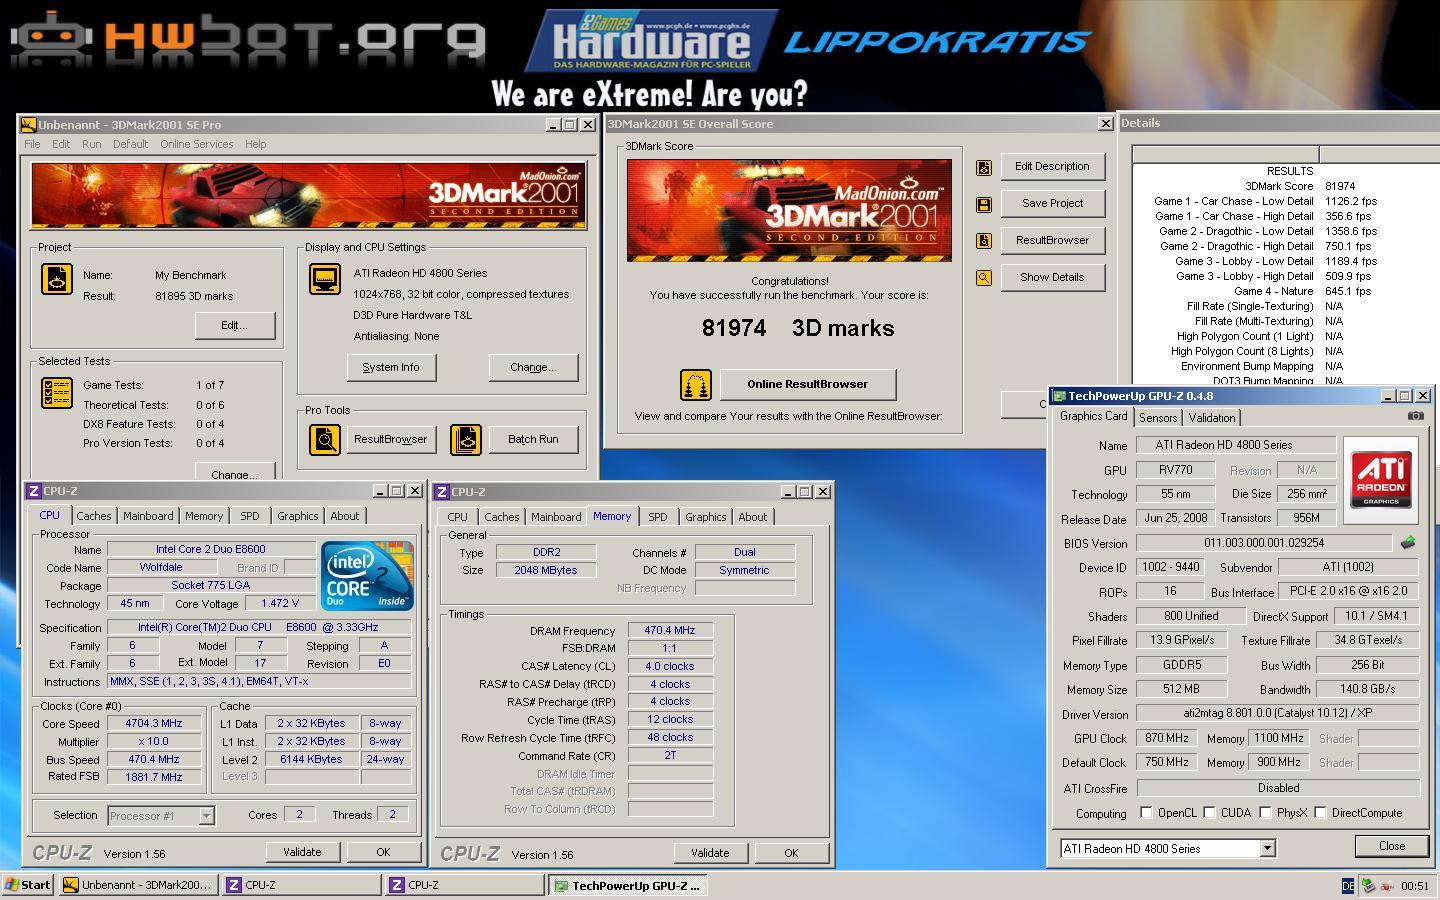Viewport: 1440px width, 900px height.
Task: Click the Edit Description icon in the score window
Action: point(984,167)
